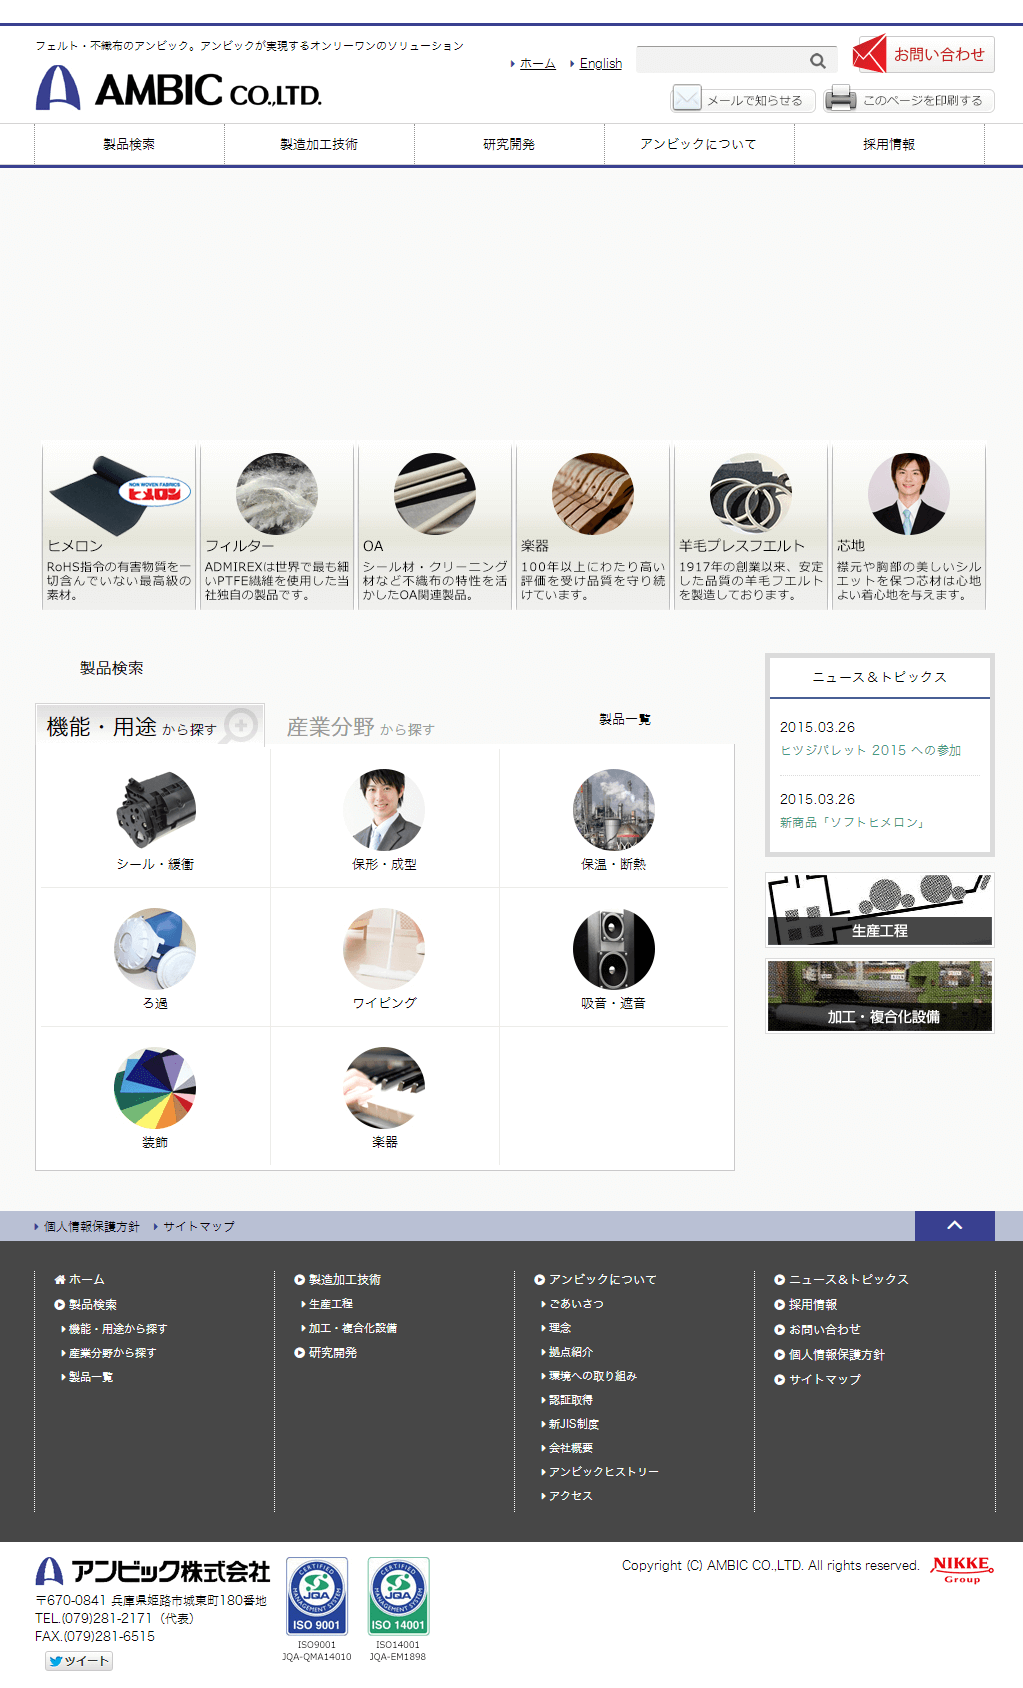This screenshot has height=1688, width=1023.
Task: Open footer 機能・用途から探す link
Action: click(117, 1328)
